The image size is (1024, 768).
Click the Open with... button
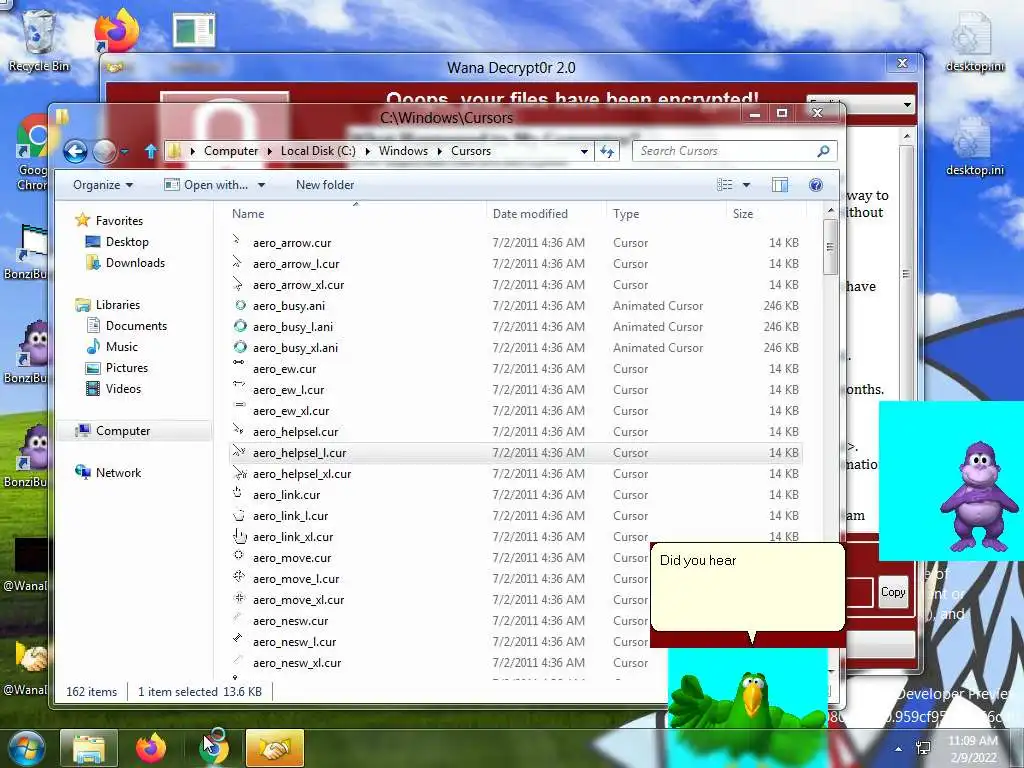(x=208, y=185)
